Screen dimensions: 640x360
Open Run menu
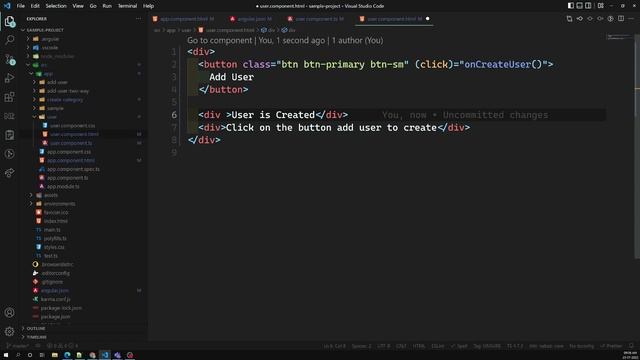(x=107, y=6)
